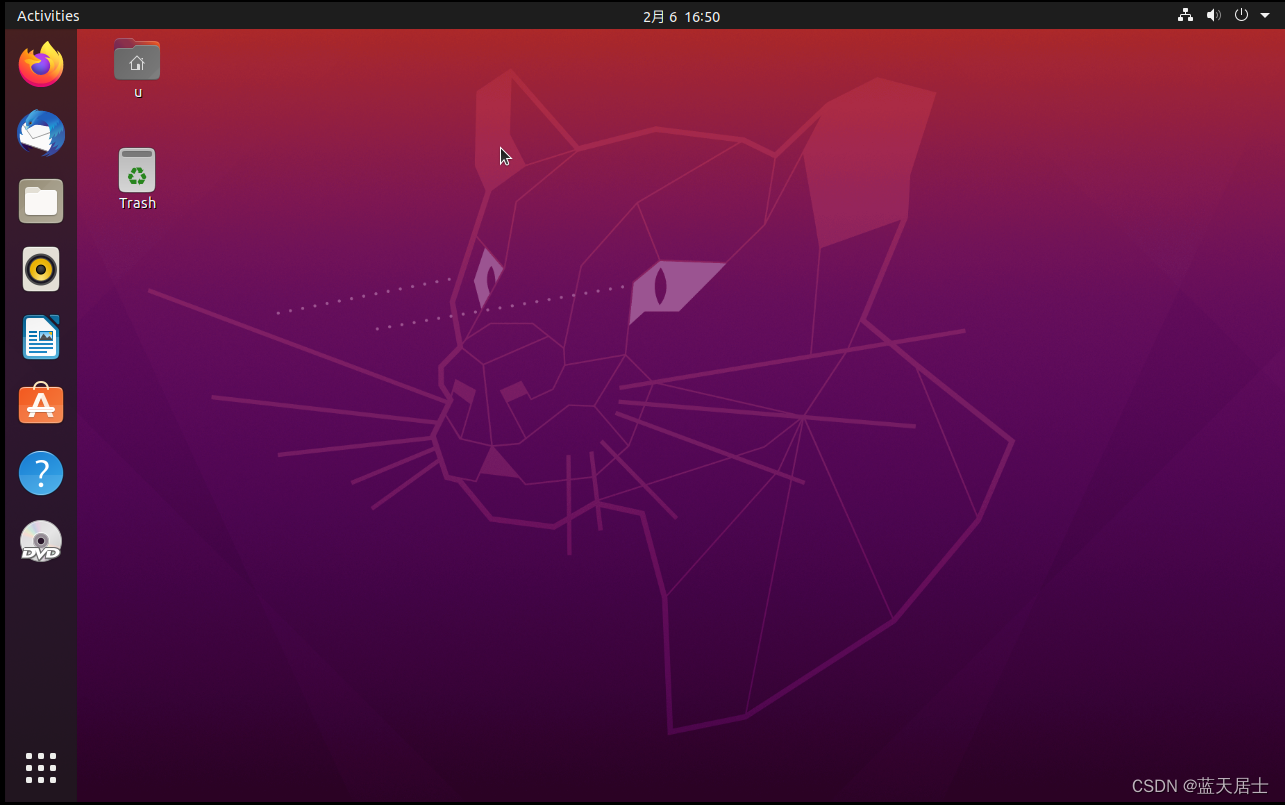
Task: Click the u label under the home folder
Action: 138,92
